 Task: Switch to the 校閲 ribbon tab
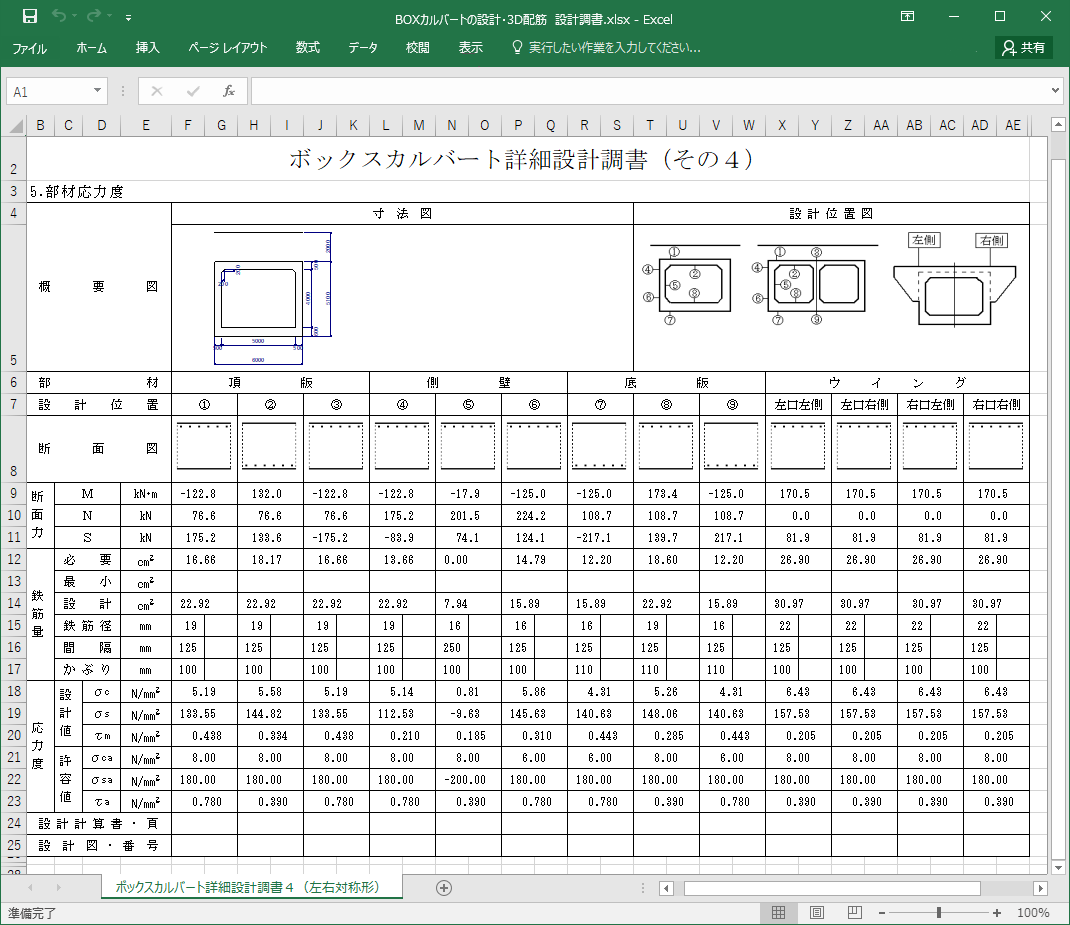[x=418, y=48]
